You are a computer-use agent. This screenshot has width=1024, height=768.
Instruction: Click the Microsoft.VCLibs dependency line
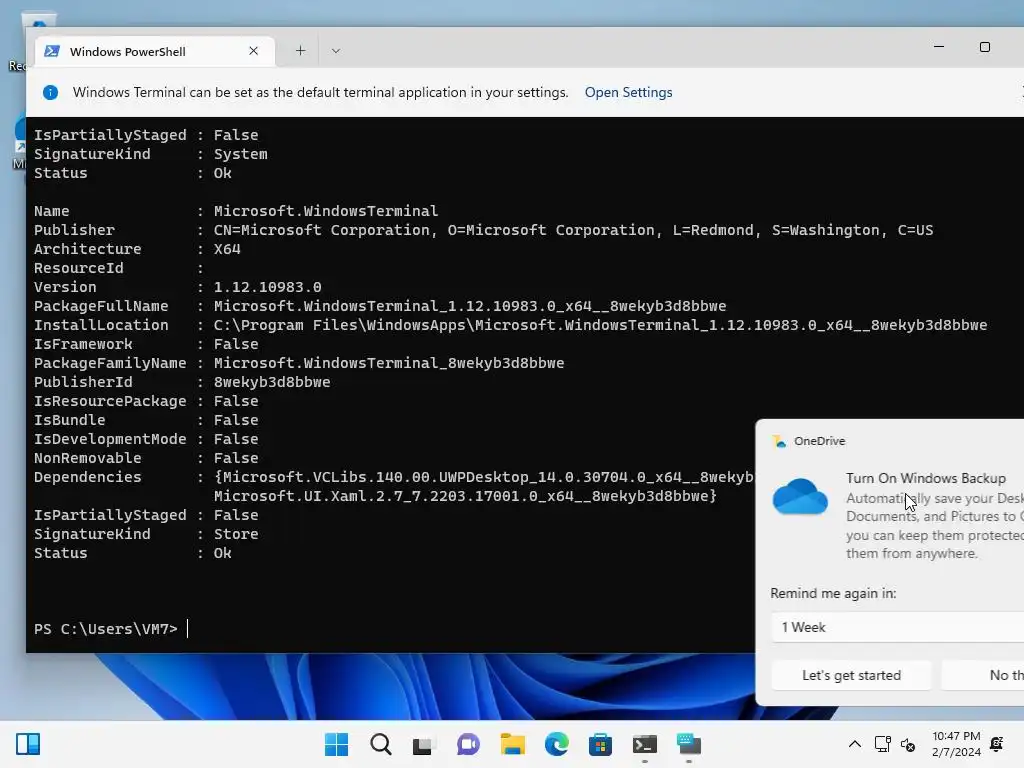[485, 477]
